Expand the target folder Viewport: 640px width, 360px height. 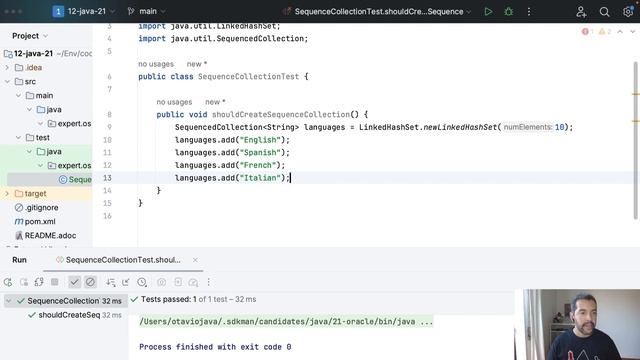7,193
